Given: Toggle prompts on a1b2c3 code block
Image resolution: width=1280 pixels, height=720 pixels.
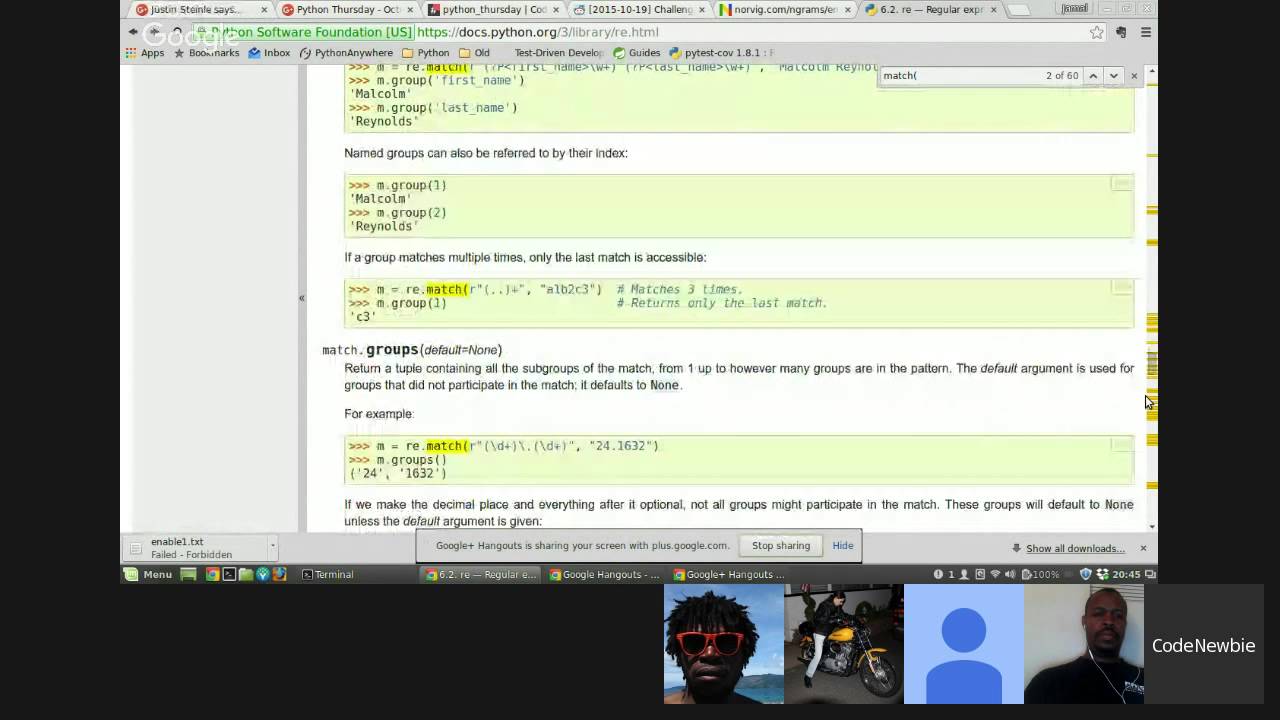Looking at the screenshot, I should click(x=1121, y=288).
